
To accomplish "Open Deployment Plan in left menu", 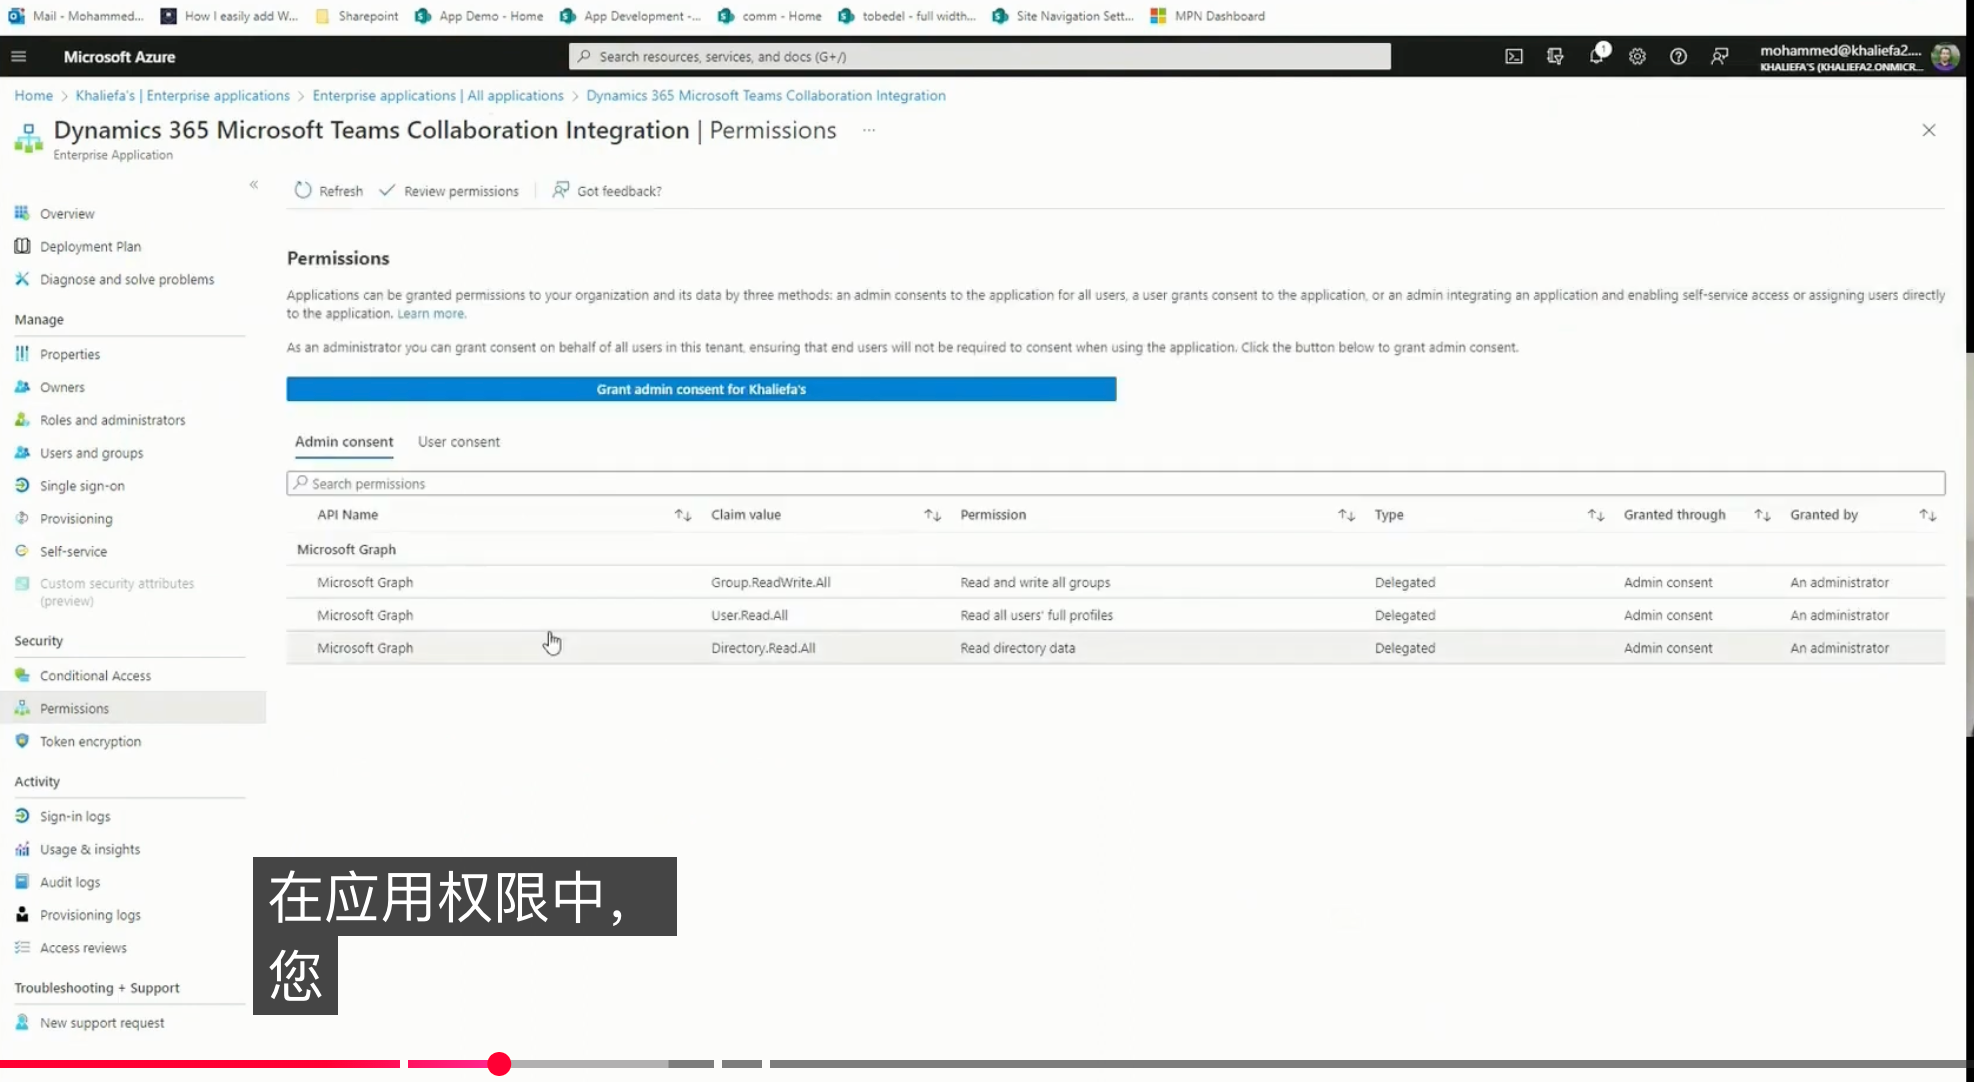I will coord(90,247).
